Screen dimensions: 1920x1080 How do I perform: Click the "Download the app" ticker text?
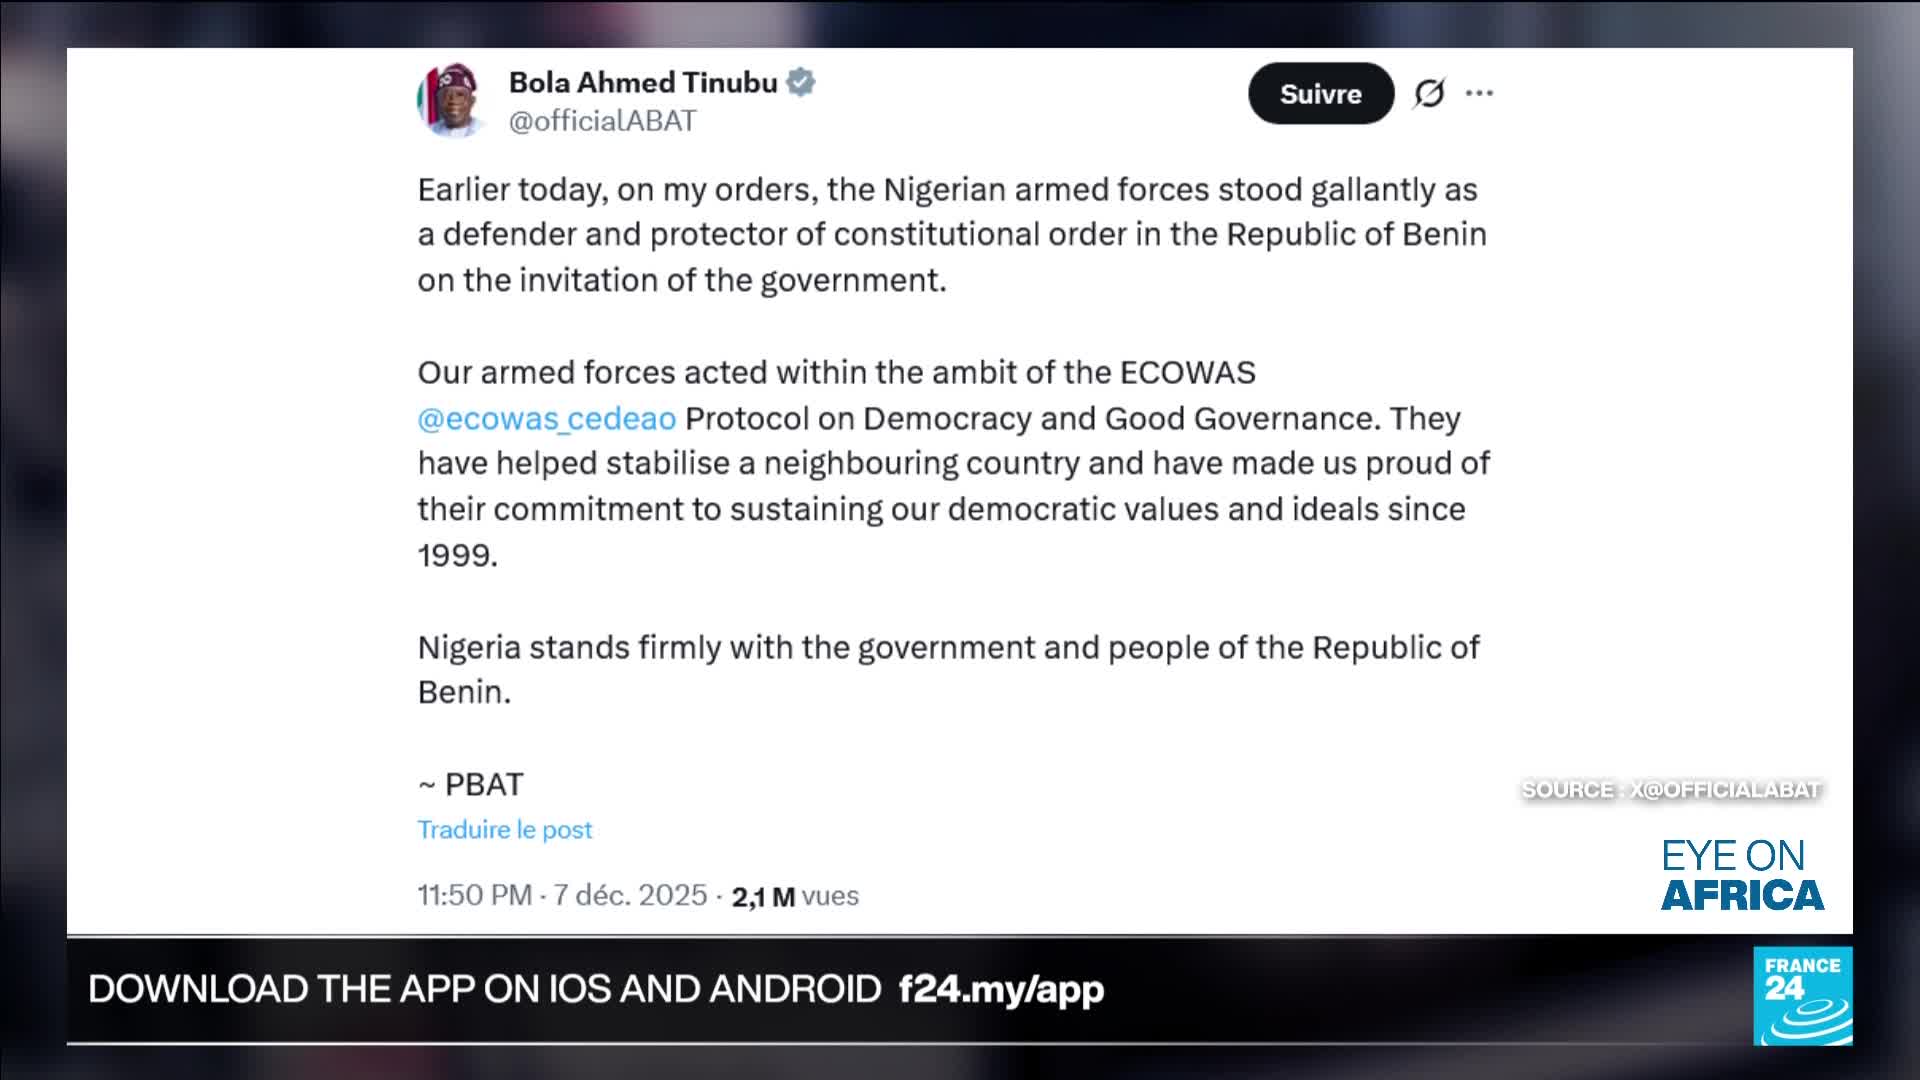tap(484, 989)
